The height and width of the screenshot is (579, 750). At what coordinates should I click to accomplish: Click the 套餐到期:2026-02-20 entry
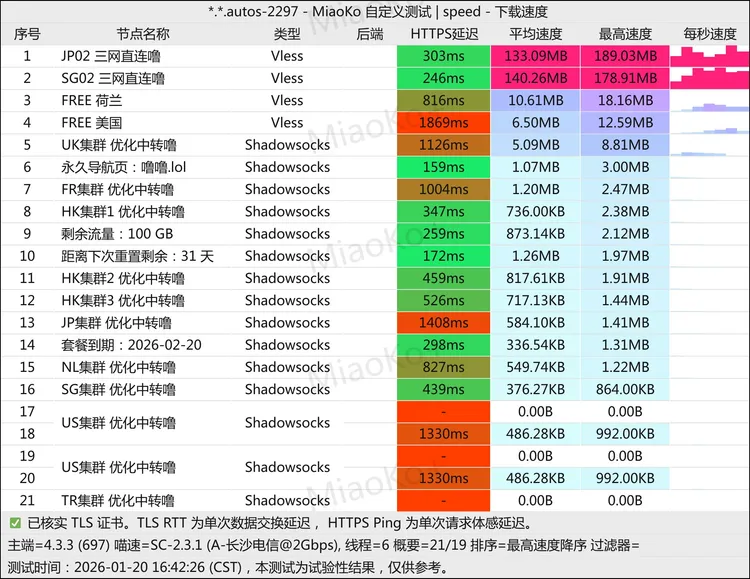point(130,345)
